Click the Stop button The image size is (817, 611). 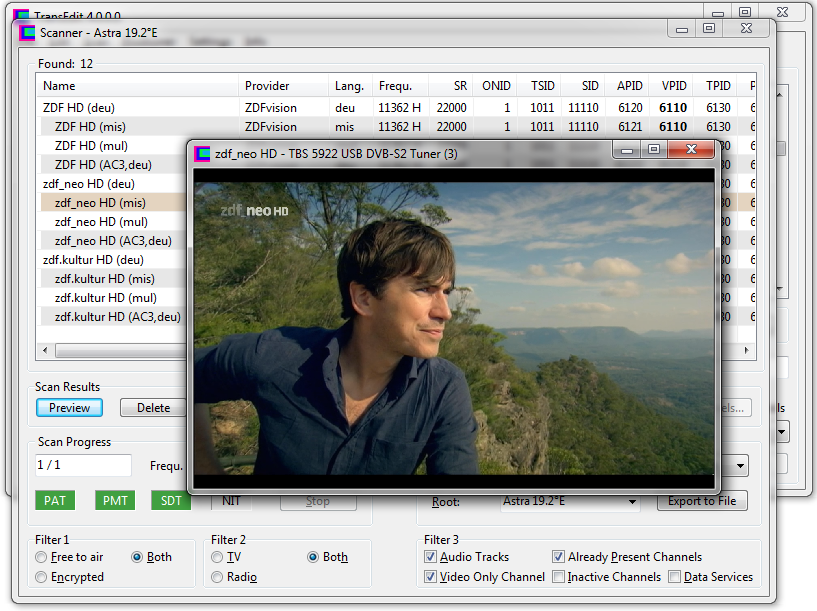tap(318, 501)
